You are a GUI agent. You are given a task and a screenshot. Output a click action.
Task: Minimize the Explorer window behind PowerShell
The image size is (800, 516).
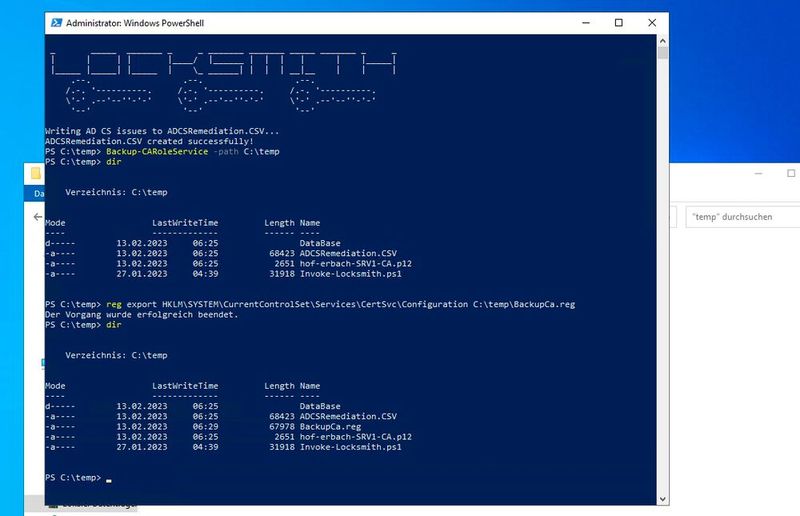point(758,174)
